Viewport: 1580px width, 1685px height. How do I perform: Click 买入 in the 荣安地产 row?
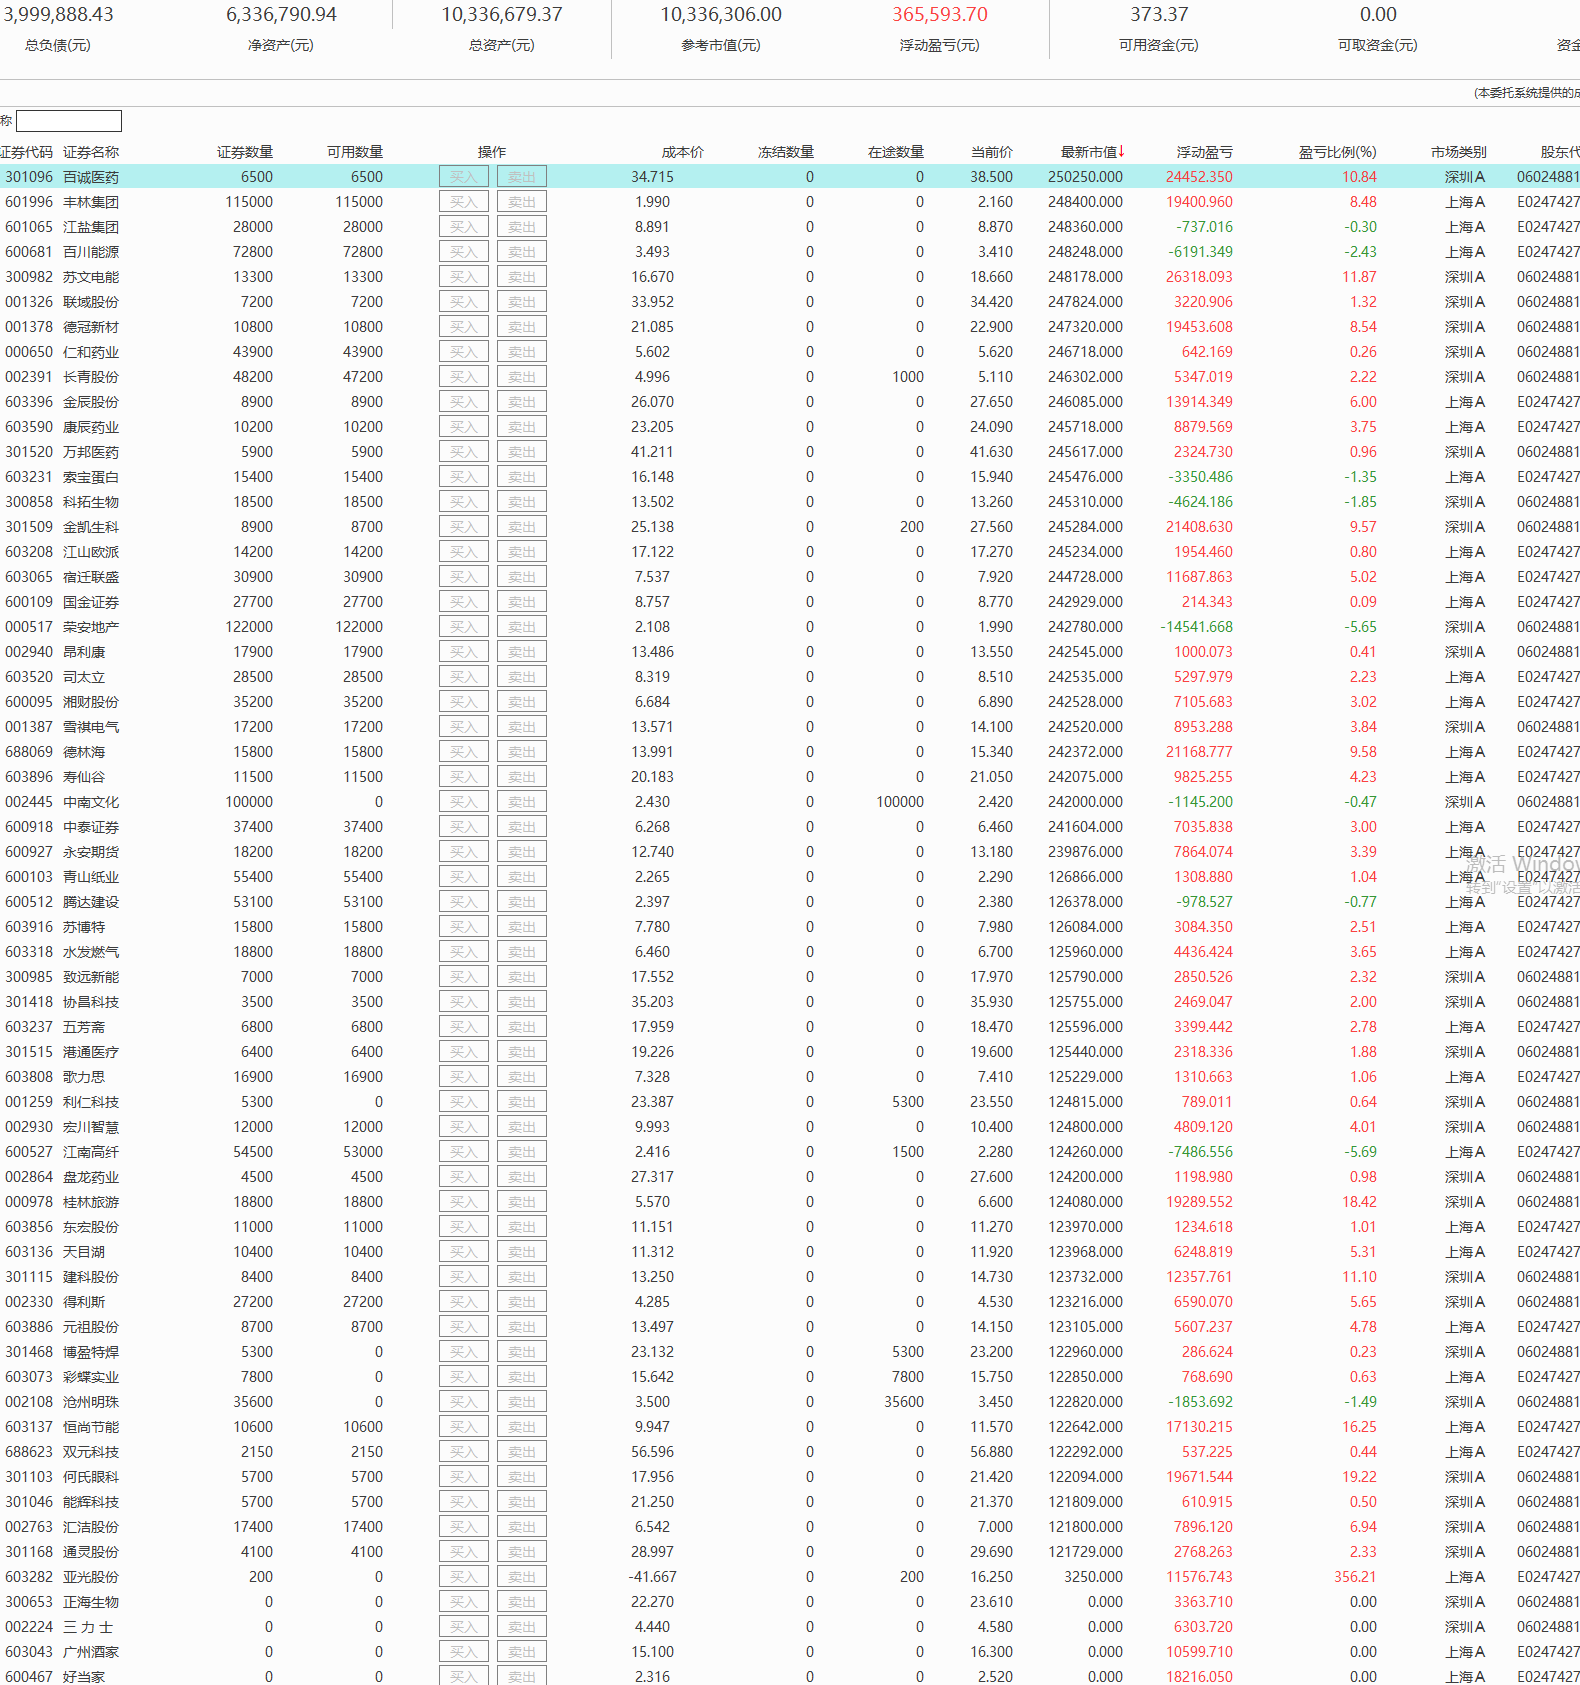[x=464, y=627]
